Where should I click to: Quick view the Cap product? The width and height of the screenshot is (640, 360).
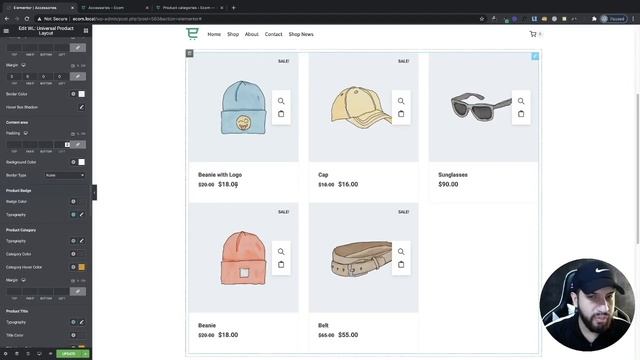click(x=401, y=101)
